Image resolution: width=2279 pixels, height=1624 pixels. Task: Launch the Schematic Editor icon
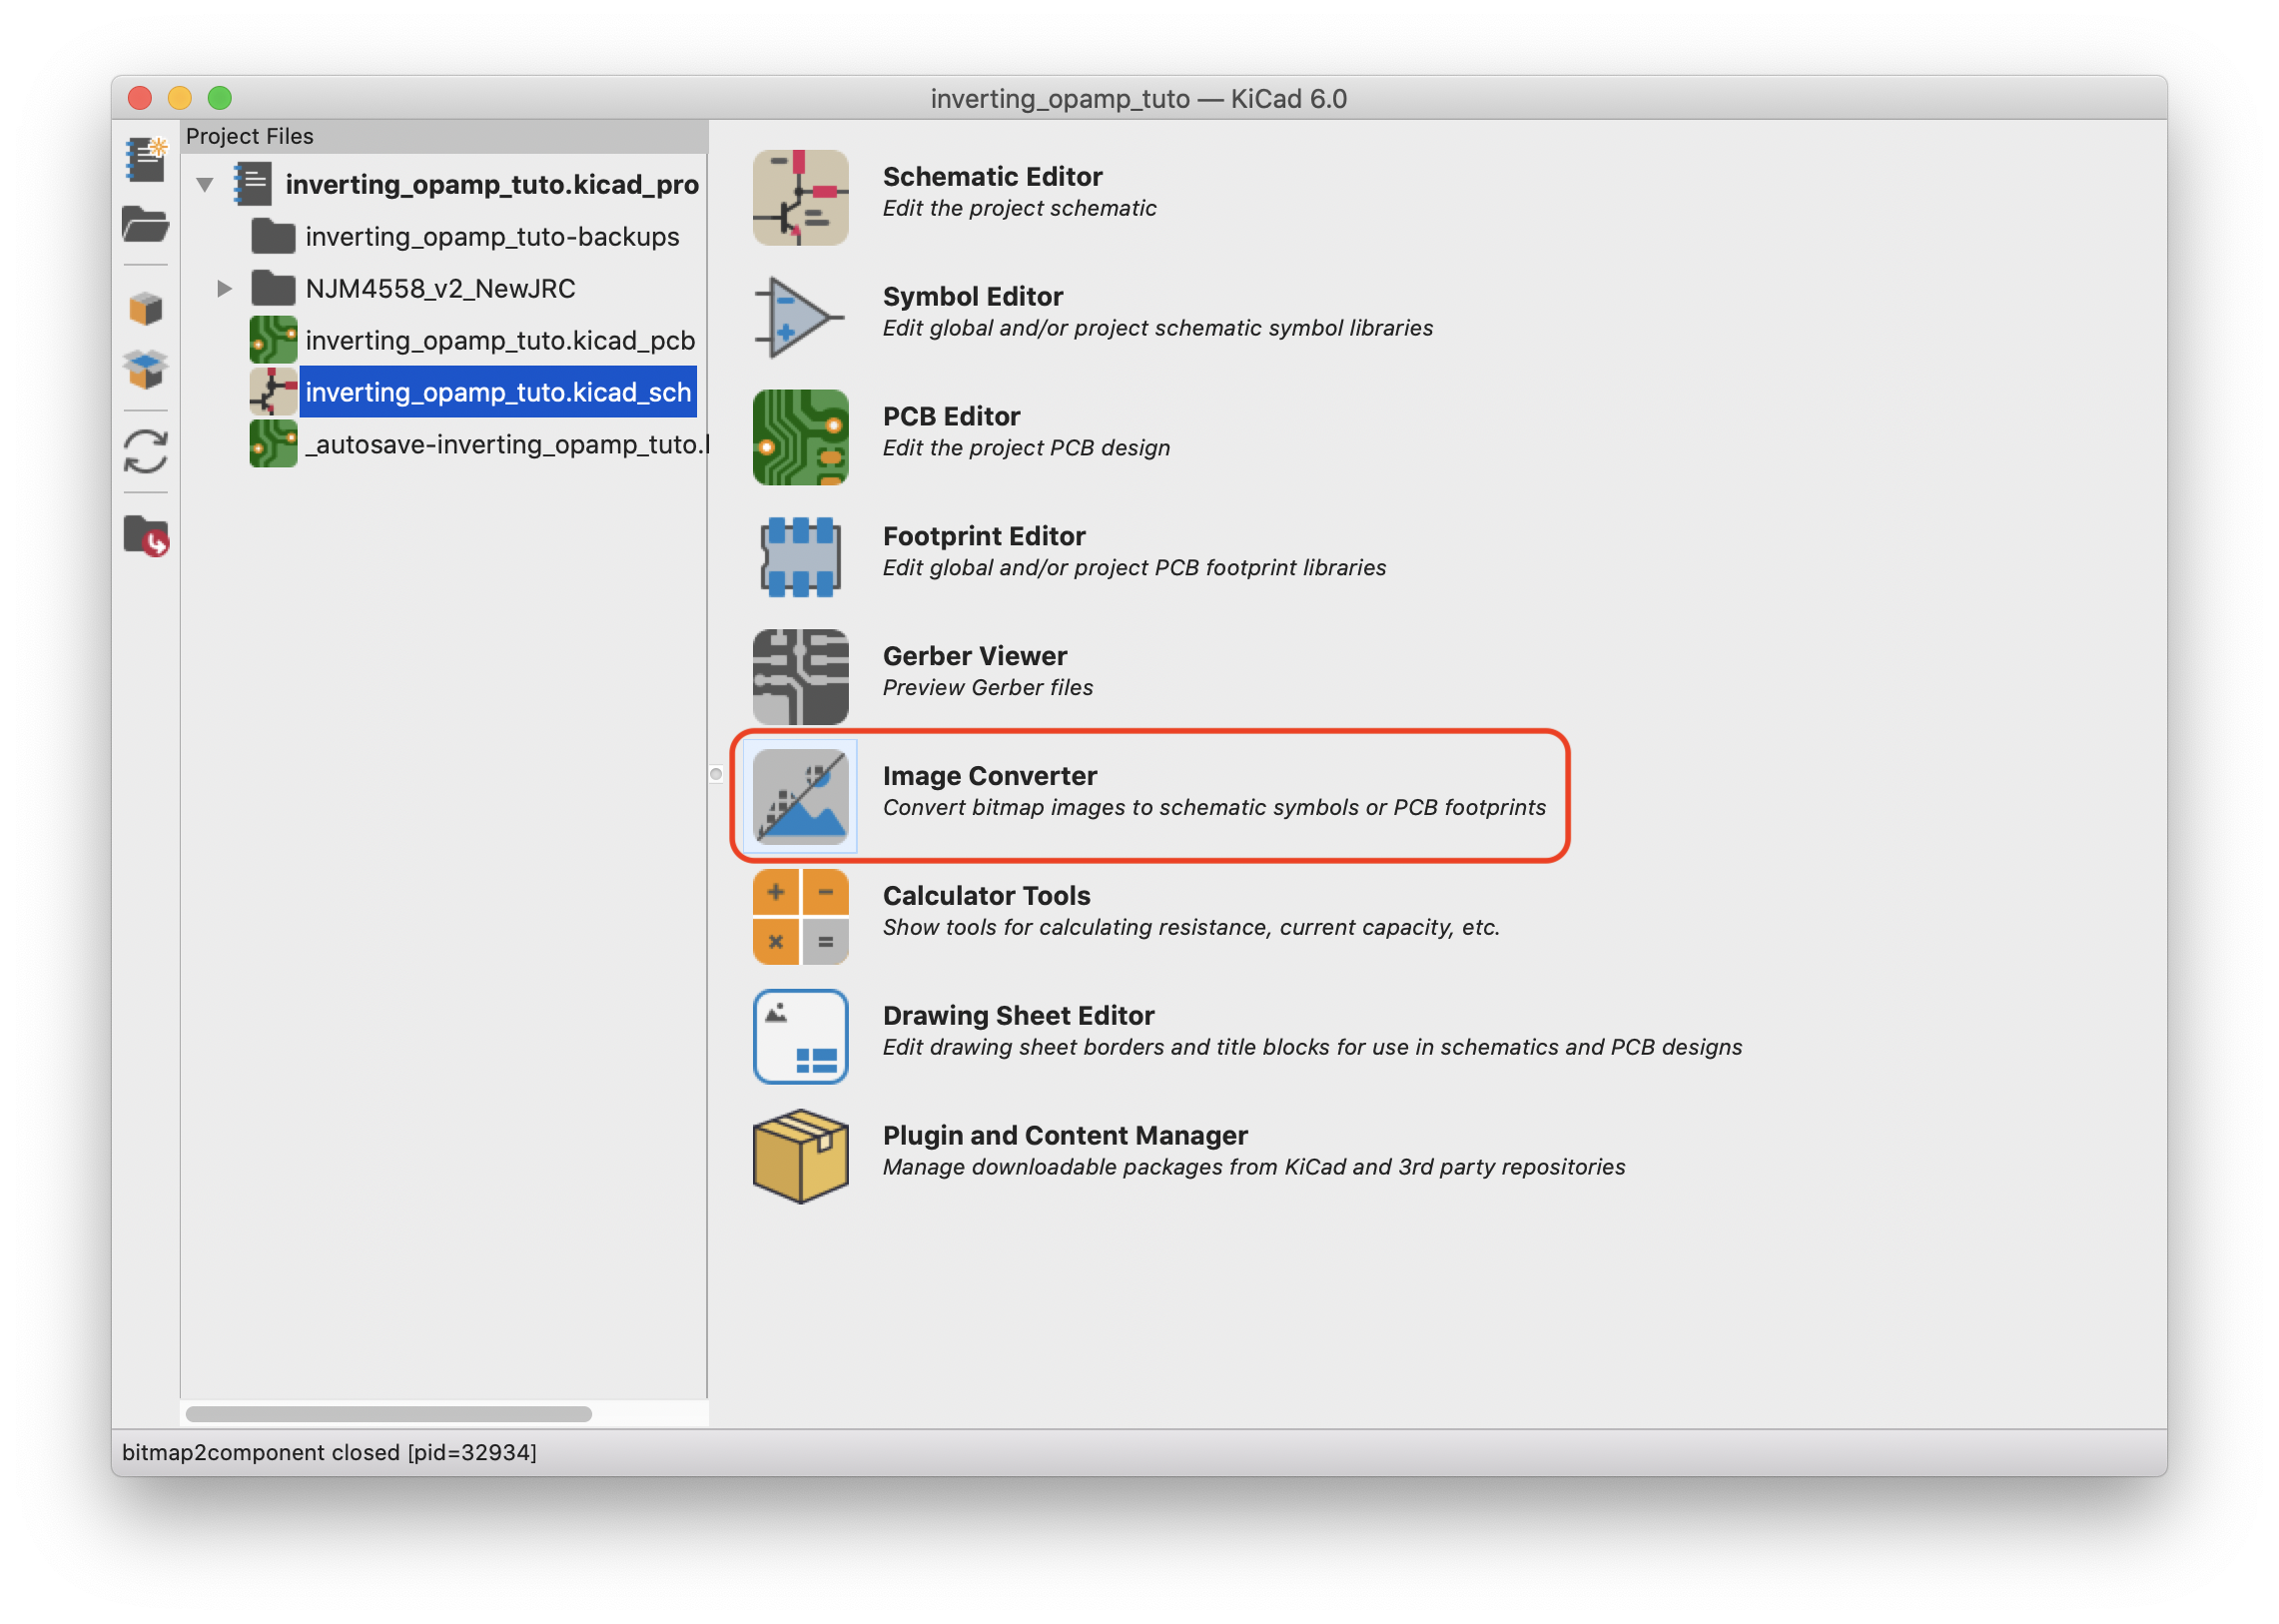coord(800,197)
